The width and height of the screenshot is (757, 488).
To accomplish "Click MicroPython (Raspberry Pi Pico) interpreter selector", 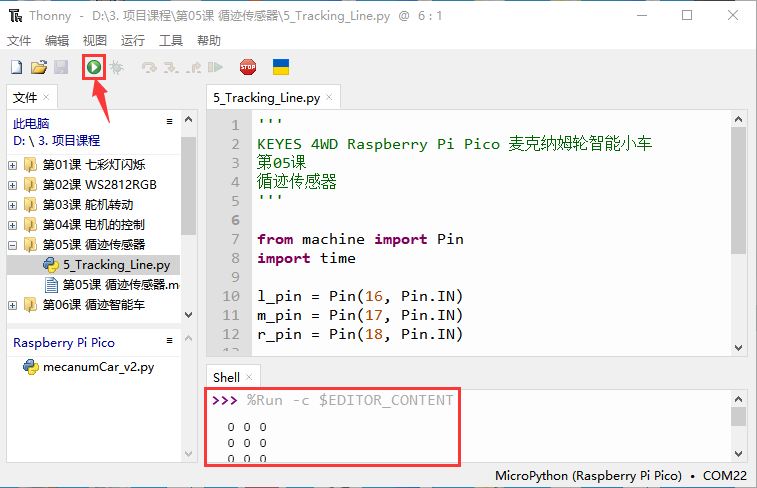I will point(588,475).
